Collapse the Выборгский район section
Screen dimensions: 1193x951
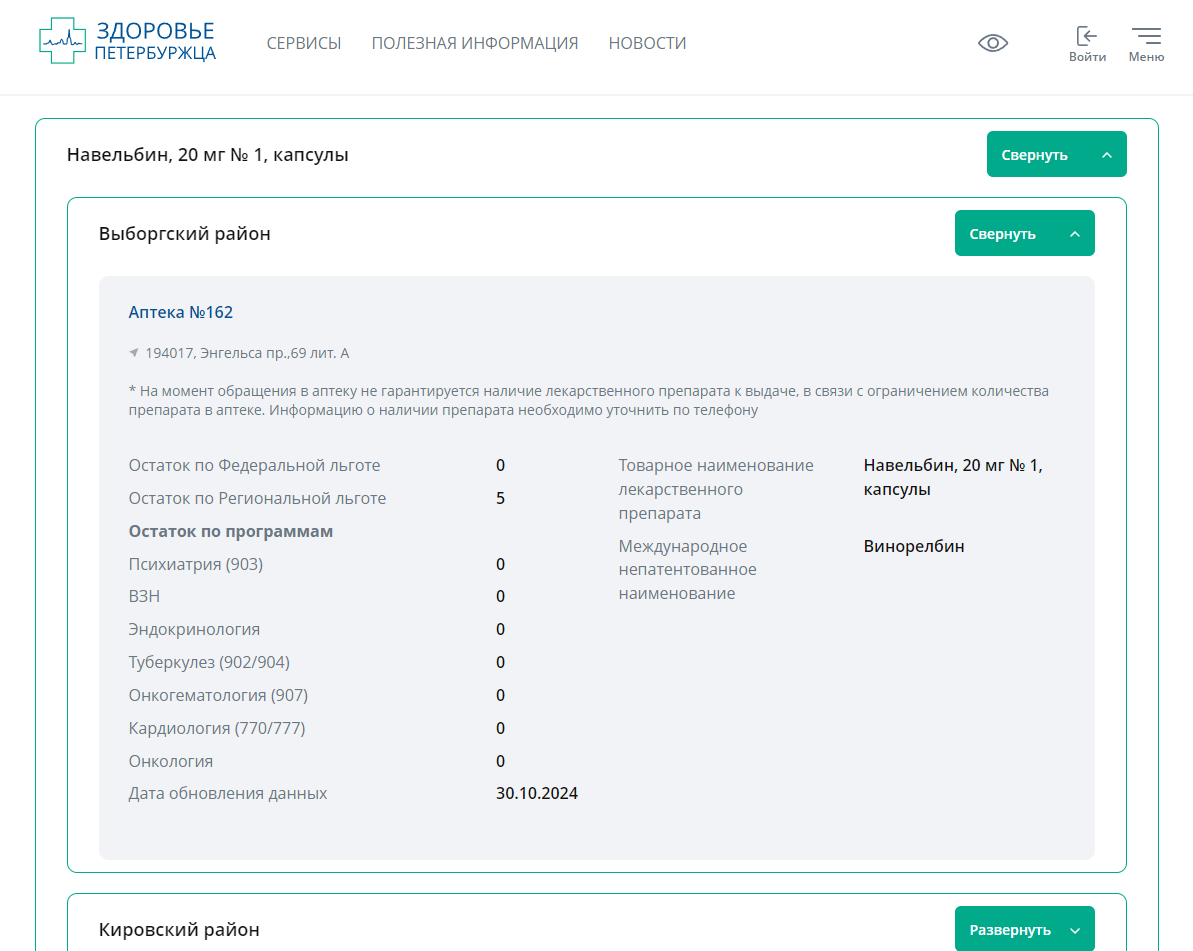pyautogui.click(x=1024, y=234)
